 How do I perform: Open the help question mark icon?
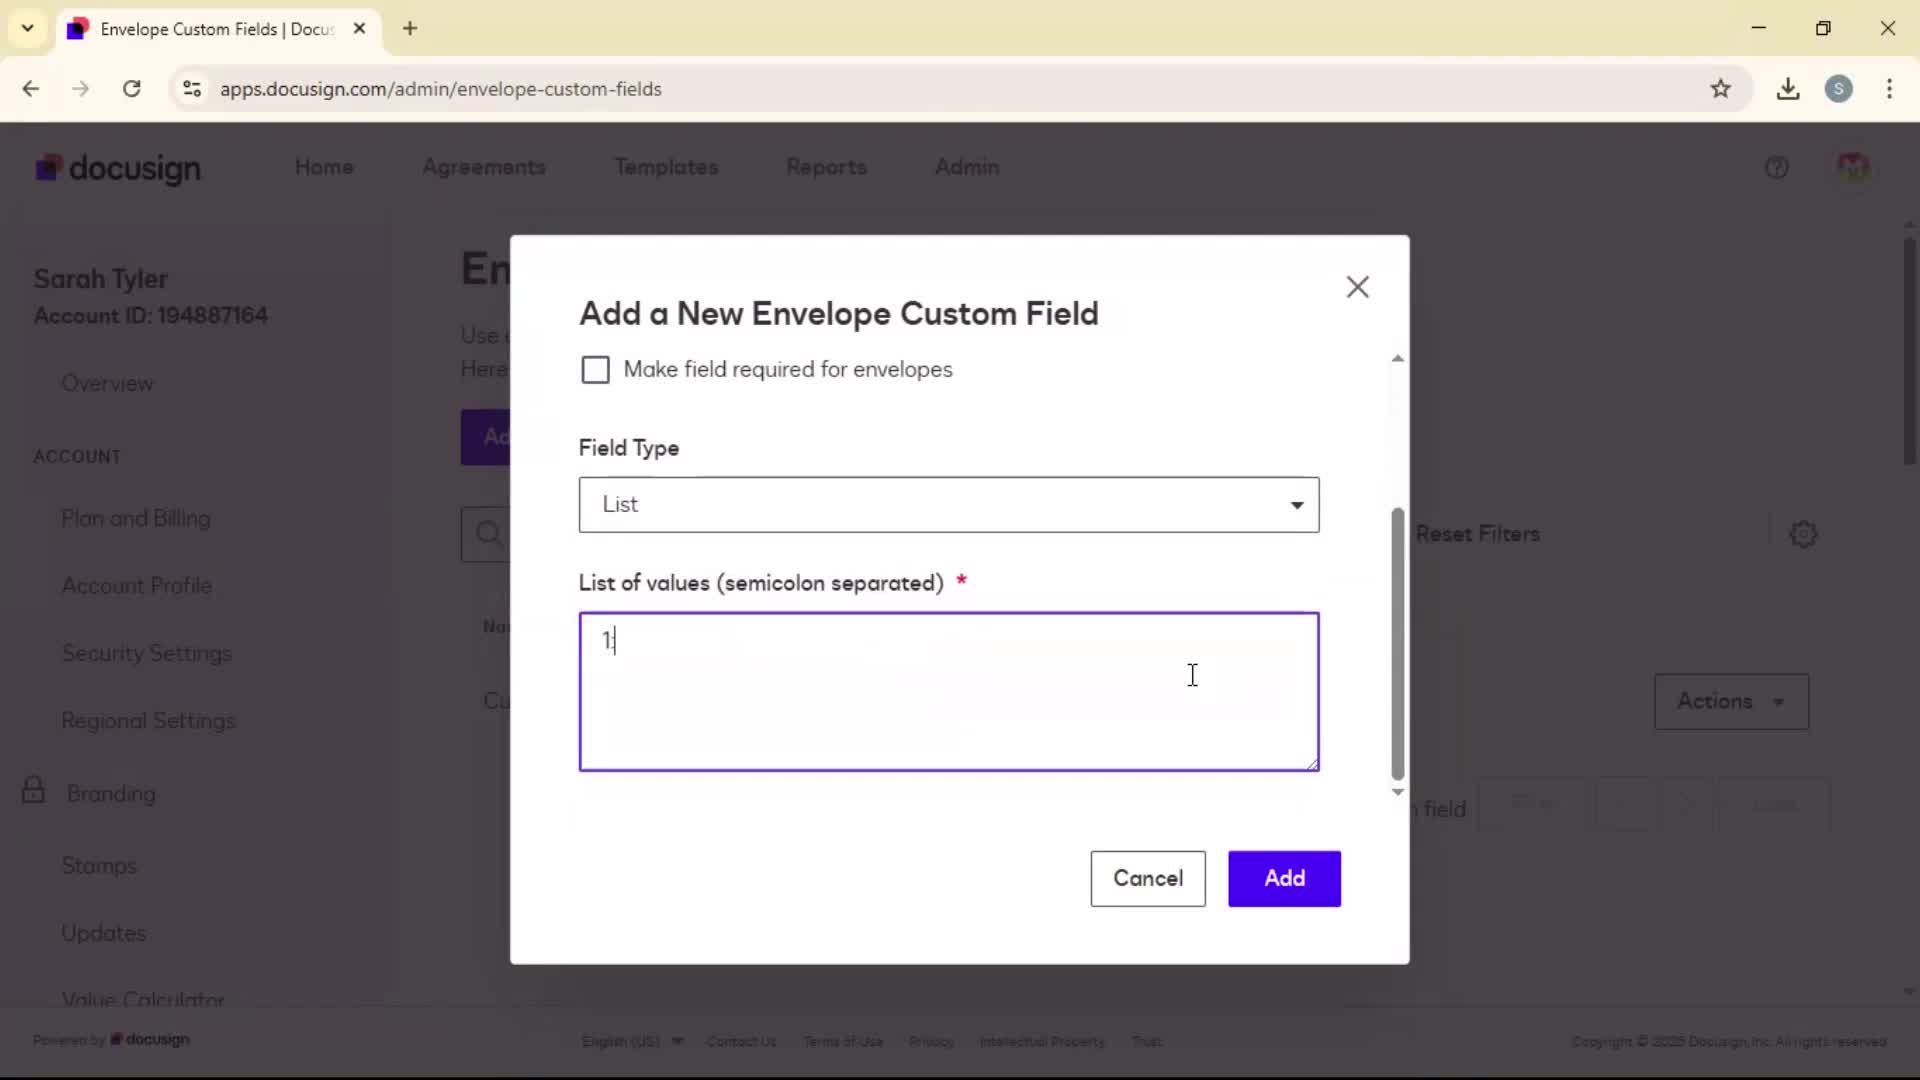pyautogui.click(x=1776, y=168)
